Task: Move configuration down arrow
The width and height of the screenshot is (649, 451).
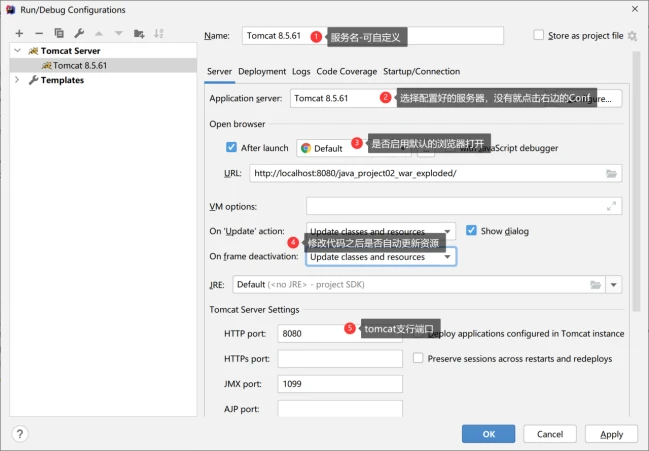Action: pos(119,34)
